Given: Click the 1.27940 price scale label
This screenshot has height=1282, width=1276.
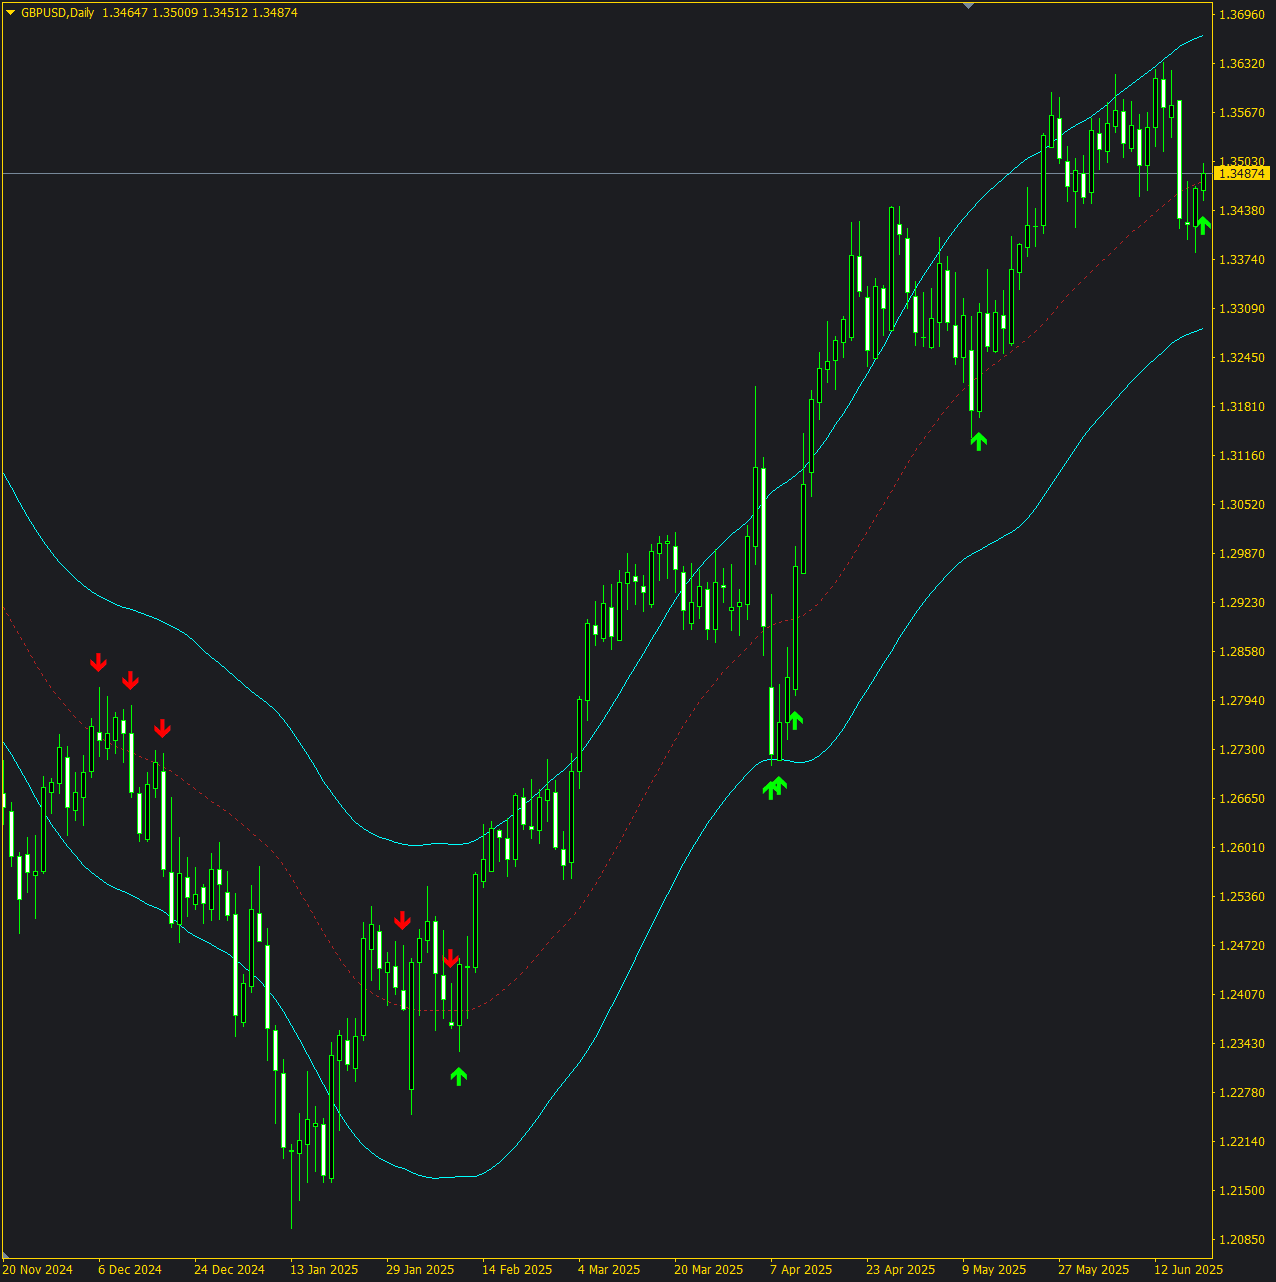Looking at the screenshot, I should coord(1243,701).
